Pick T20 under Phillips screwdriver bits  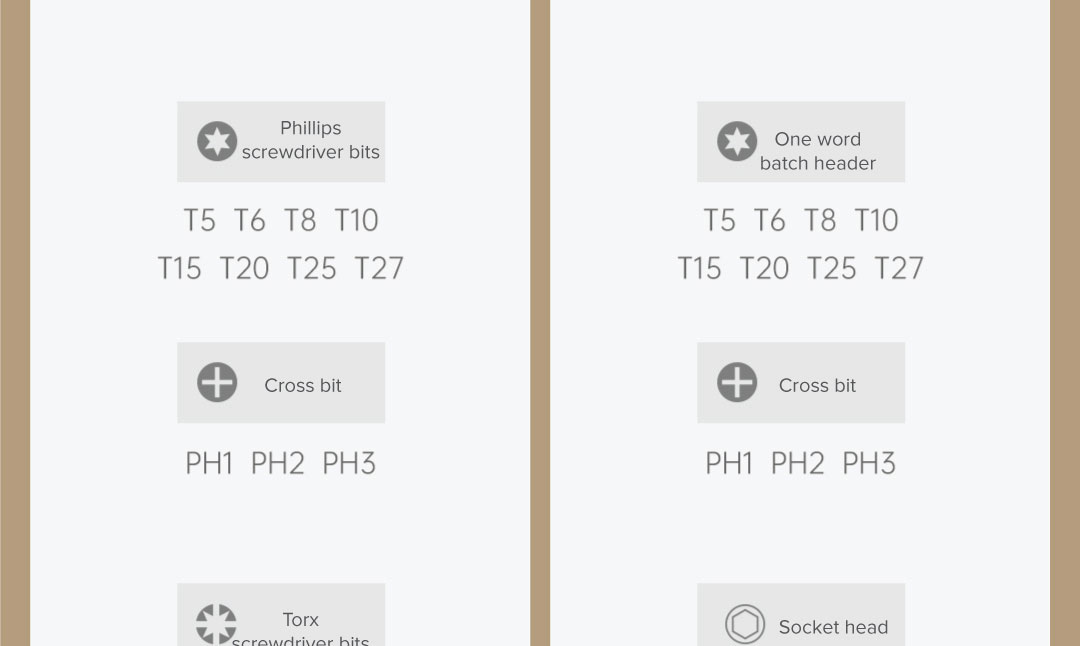[x=244, y=268]
